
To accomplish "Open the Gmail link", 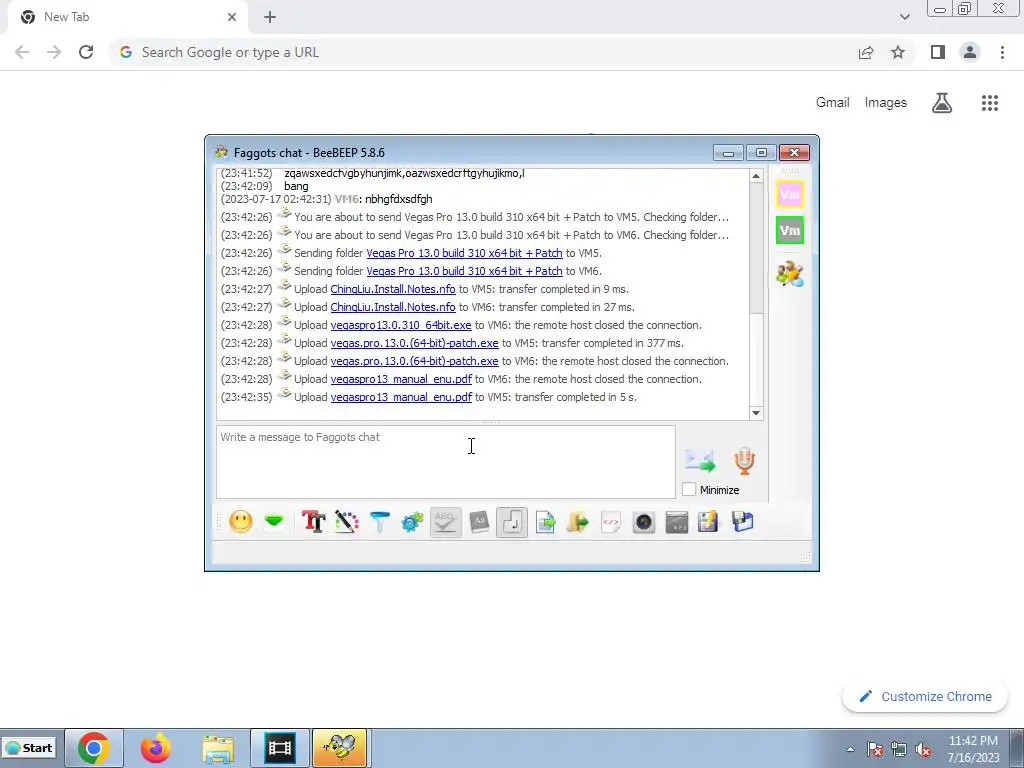I will click(833, 103).
